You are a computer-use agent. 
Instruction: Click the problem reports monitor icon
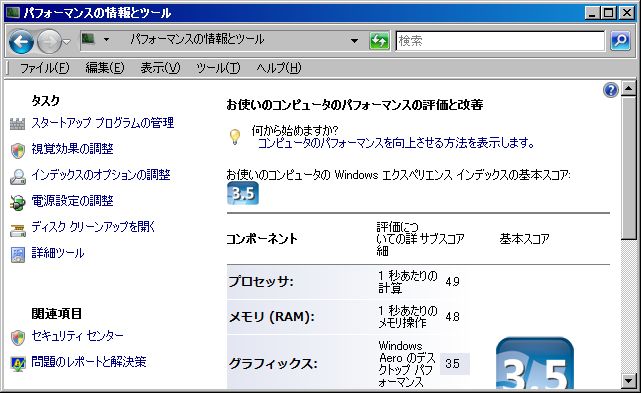18,364
